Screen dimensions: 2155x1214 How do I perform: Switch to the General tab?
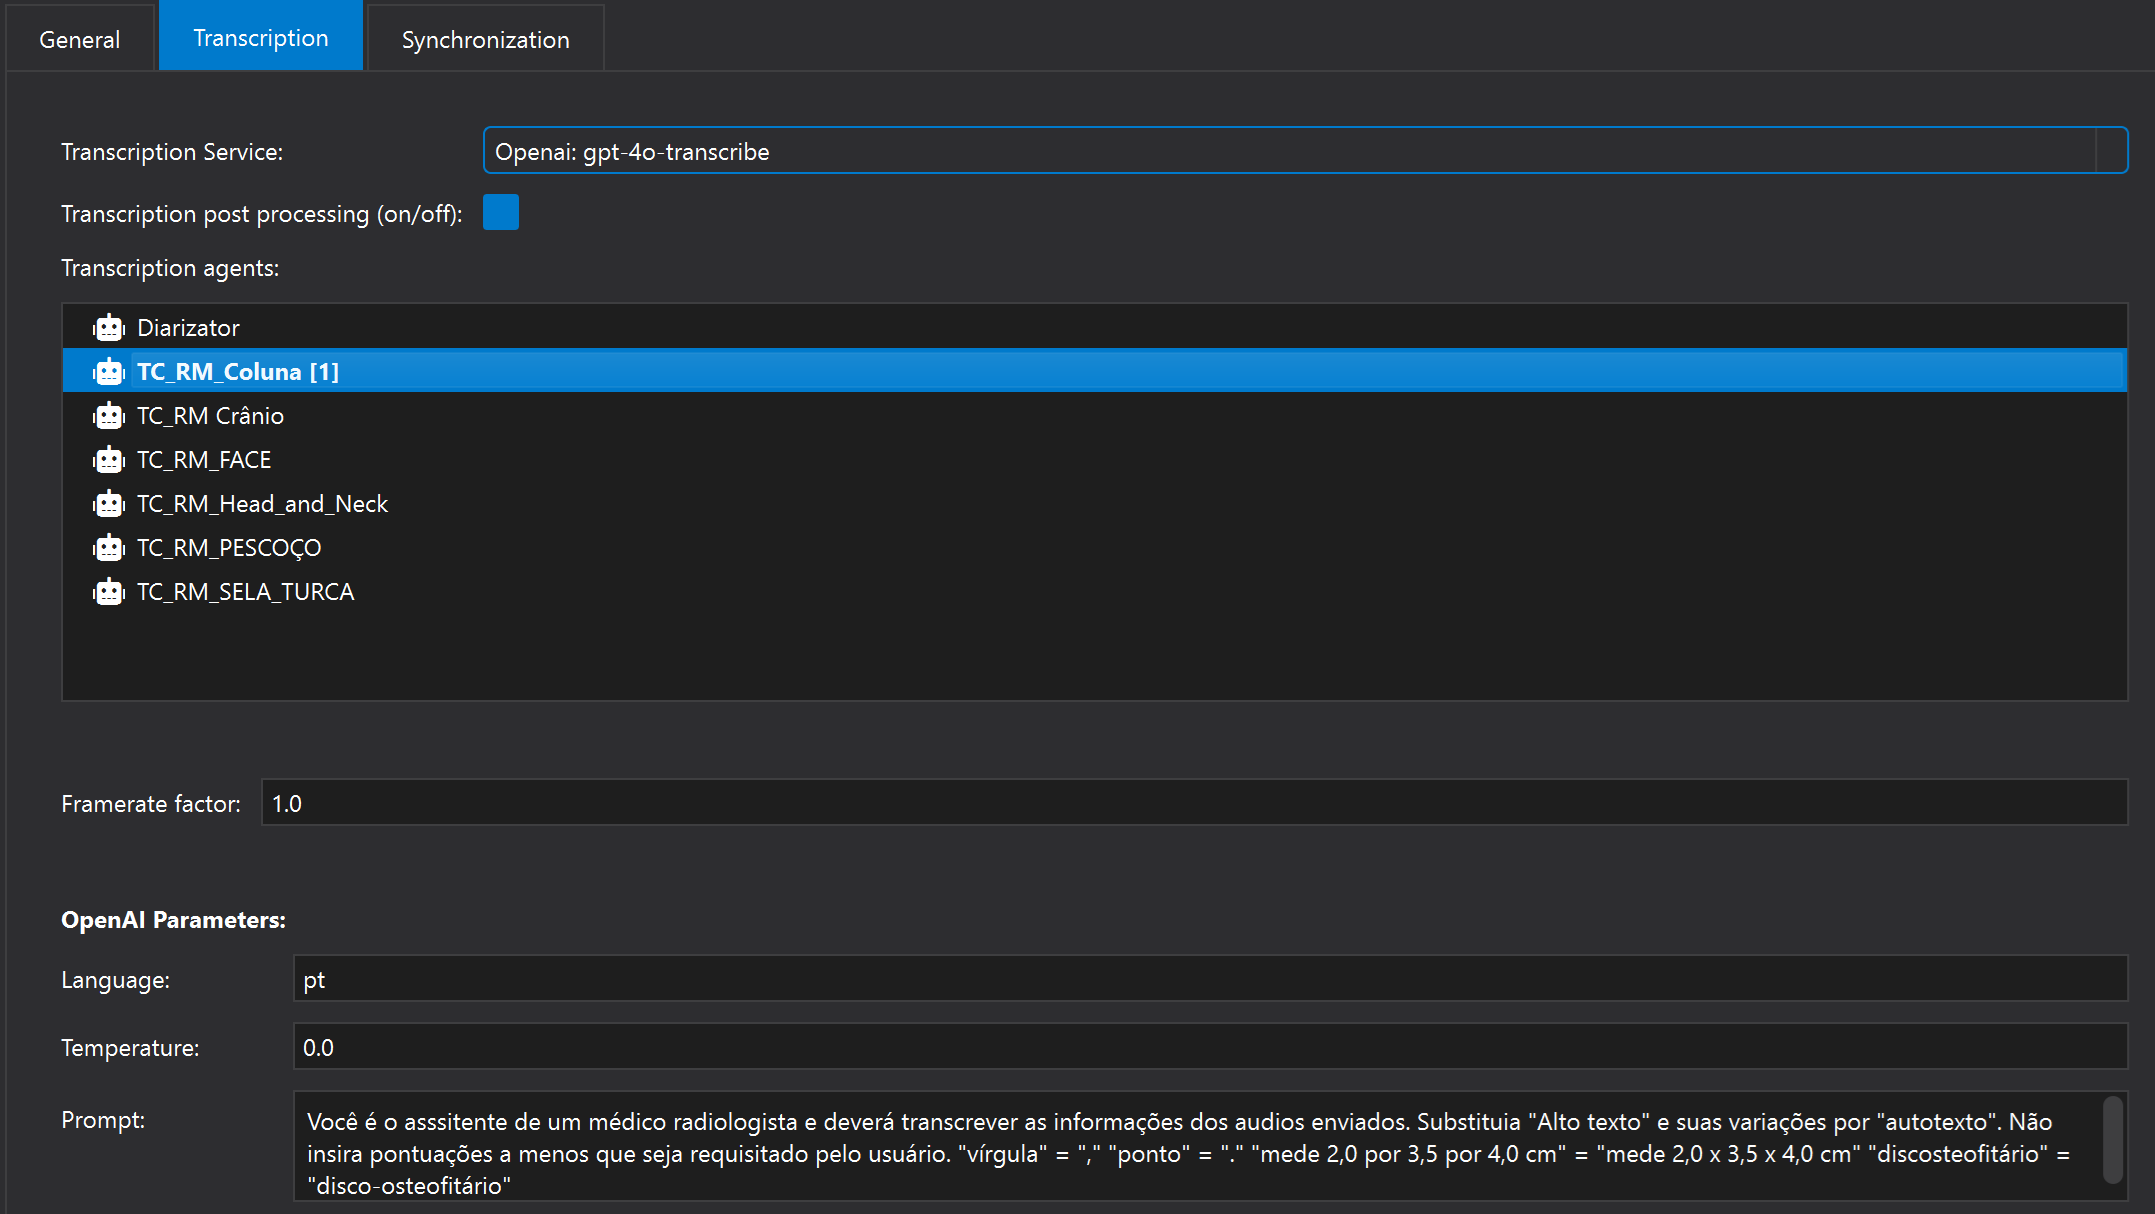[80, 39]
